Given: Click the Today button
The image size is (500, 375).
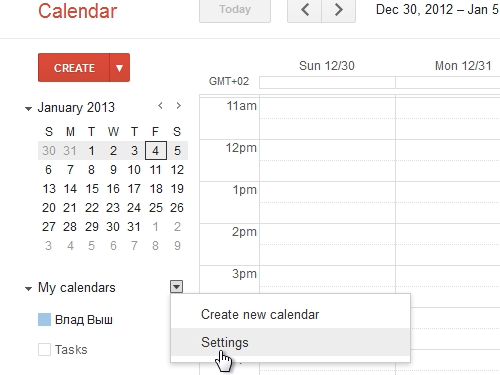Looking at the screenshot, I should pyautogui.click(x=235, y=10).
